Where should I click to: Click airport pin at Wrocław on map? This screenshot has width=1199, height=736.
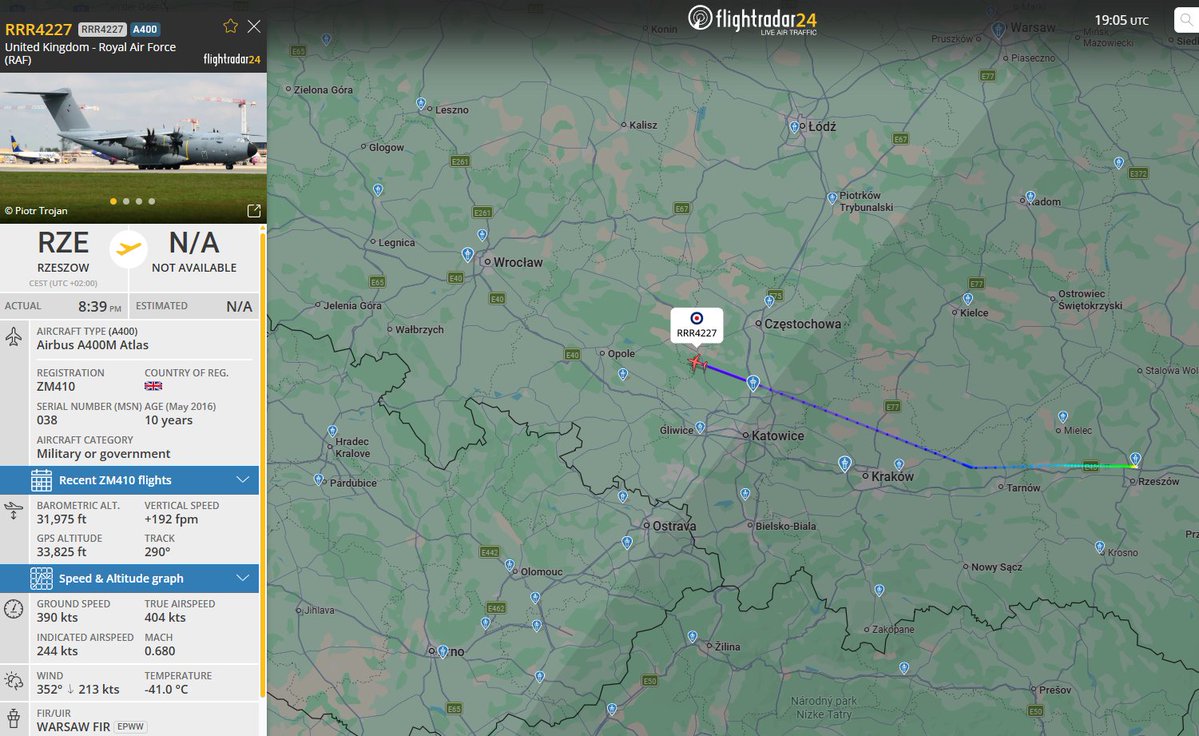tap(468, 255)
